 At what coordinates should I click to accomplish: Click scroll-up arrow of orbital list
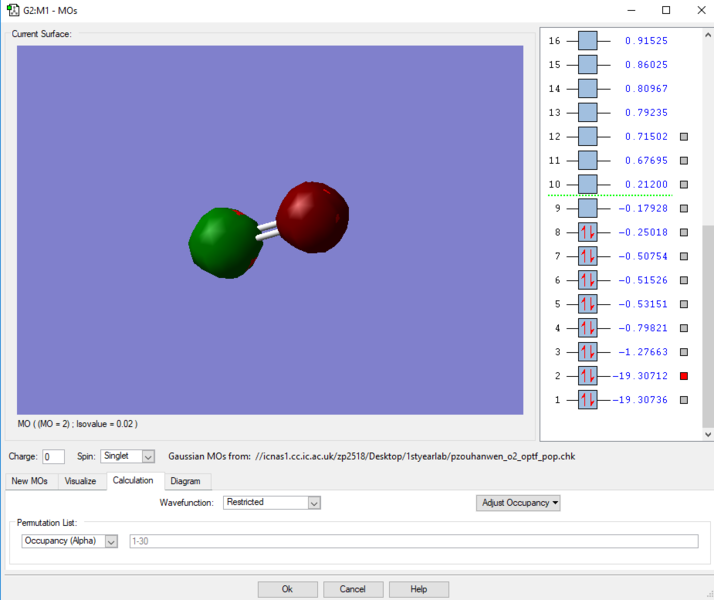pyautogui.click(x=708, y=35)
